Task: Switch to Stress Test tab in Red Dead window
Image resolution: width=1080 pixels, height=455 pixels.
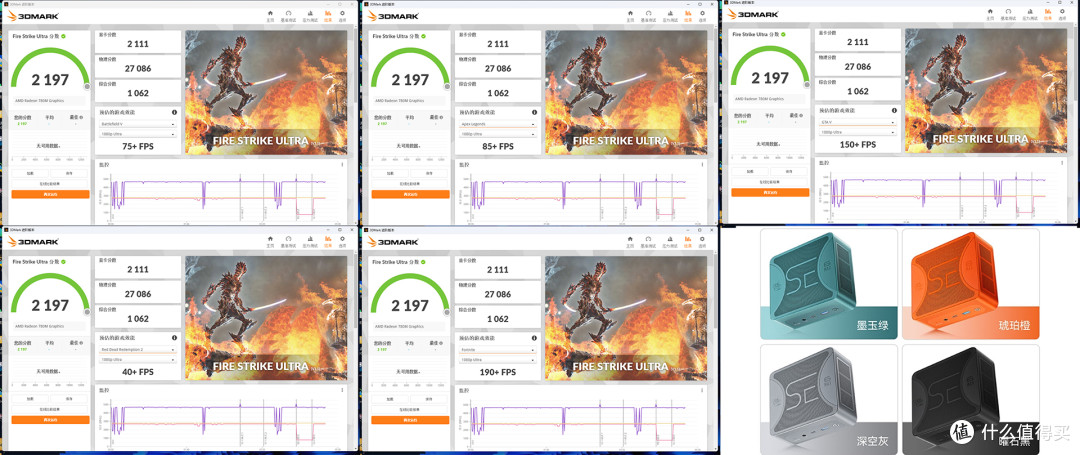Action: click(x=308, y=241)
